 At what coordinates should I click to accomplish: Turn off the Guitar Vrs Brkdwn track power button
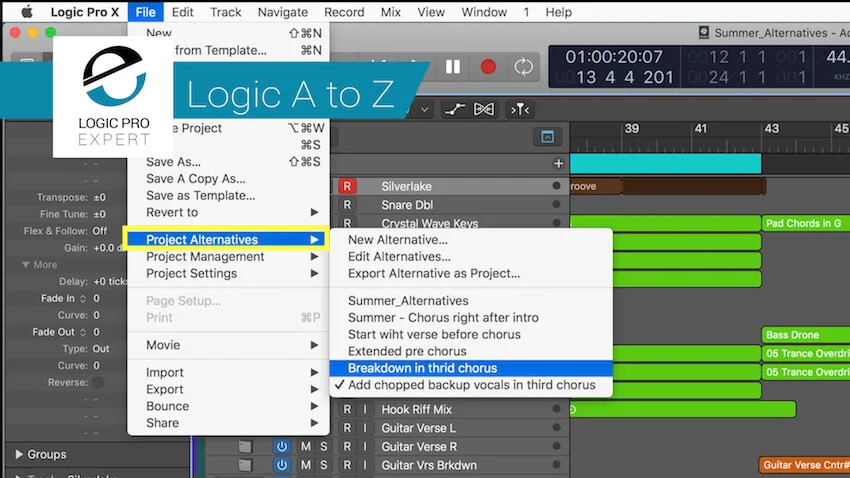coord(281,465)
